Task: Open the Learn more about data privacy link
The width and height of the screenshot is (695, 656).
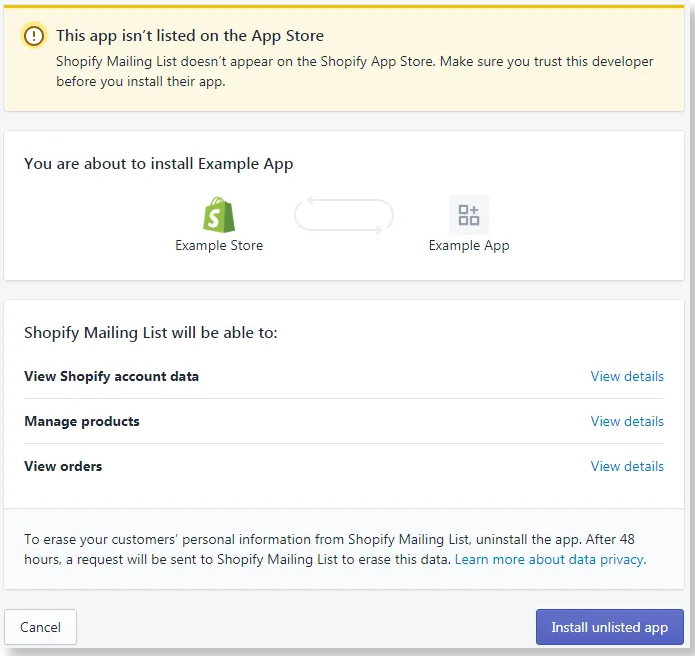Action: (x=550, y=559)
